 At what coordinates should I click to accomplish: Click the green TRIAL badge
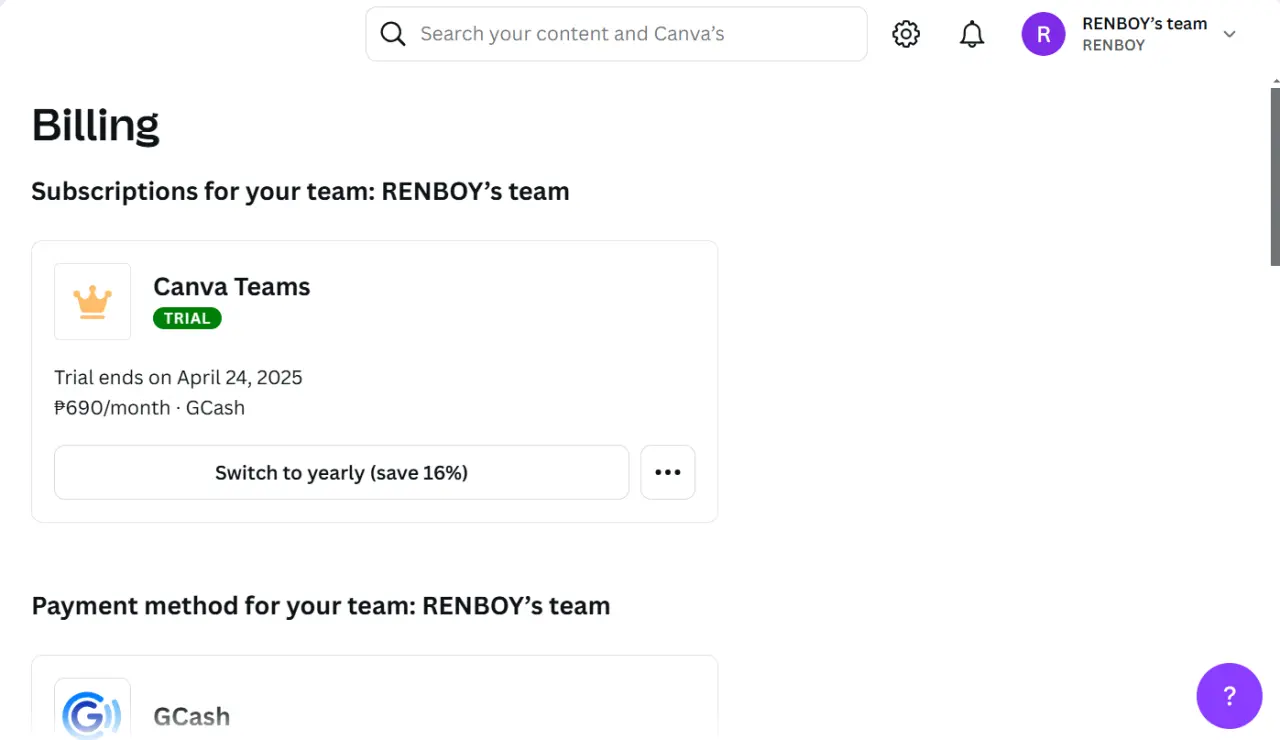coord(187,318)
